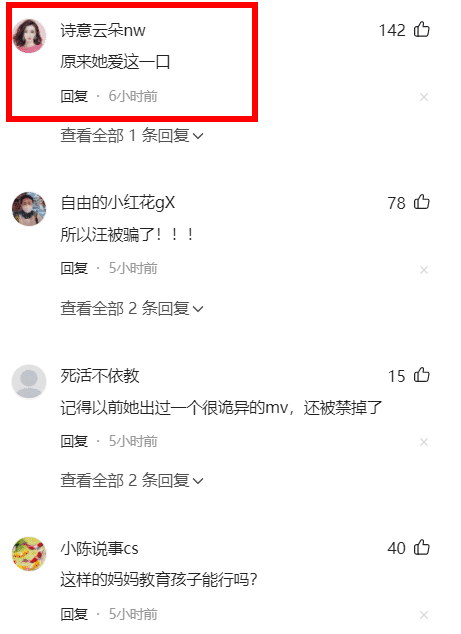
Task: Open 诗意云朵nw's avatar
Action: [29, 36]
